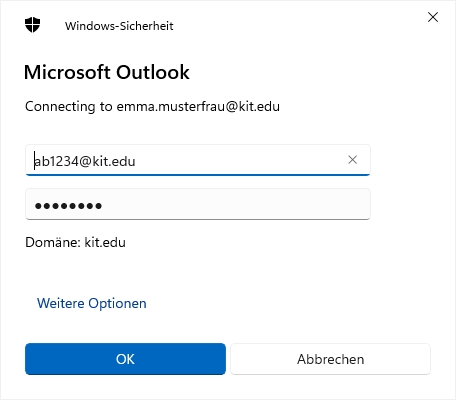Open the Weitere Optionen link
Viewport: 456px width, 400px height.
[x=92, y=303]
